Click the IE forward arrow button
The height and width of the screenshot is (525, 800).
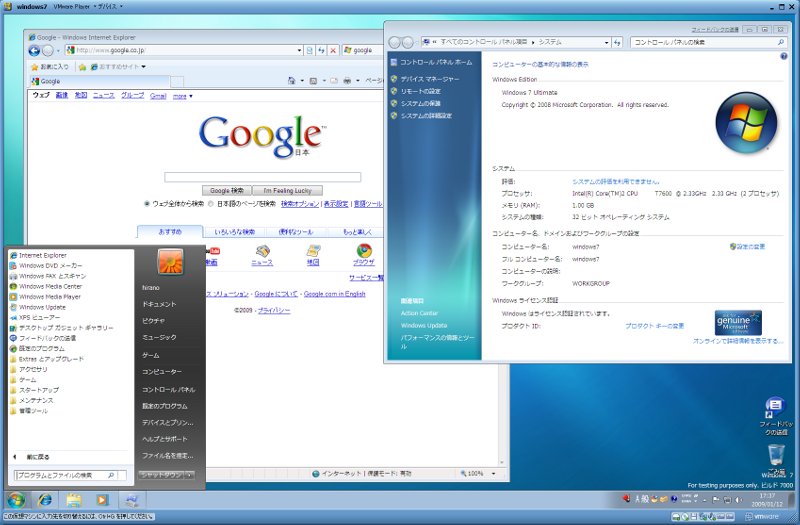tap(47, 51)
